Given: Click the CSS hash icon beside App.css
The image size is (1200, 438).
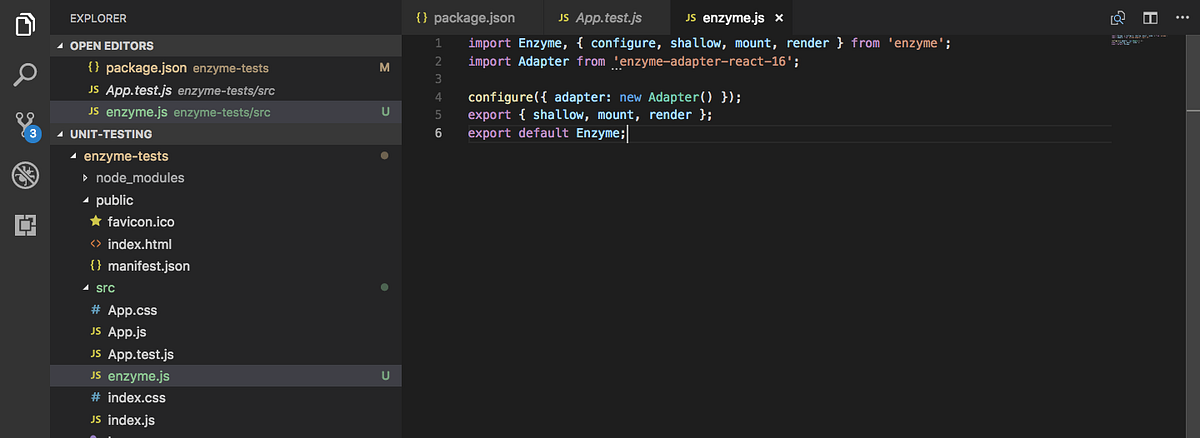Looking at the screenshot, I should coord(95,310).
